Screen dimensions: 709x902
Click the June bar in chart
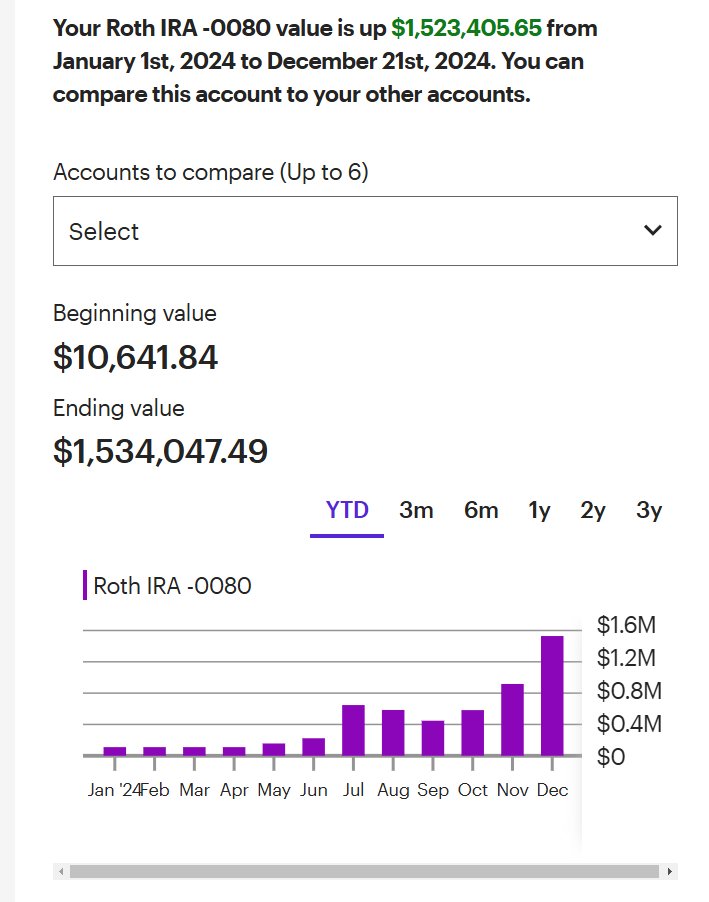(x=314, y=747)
